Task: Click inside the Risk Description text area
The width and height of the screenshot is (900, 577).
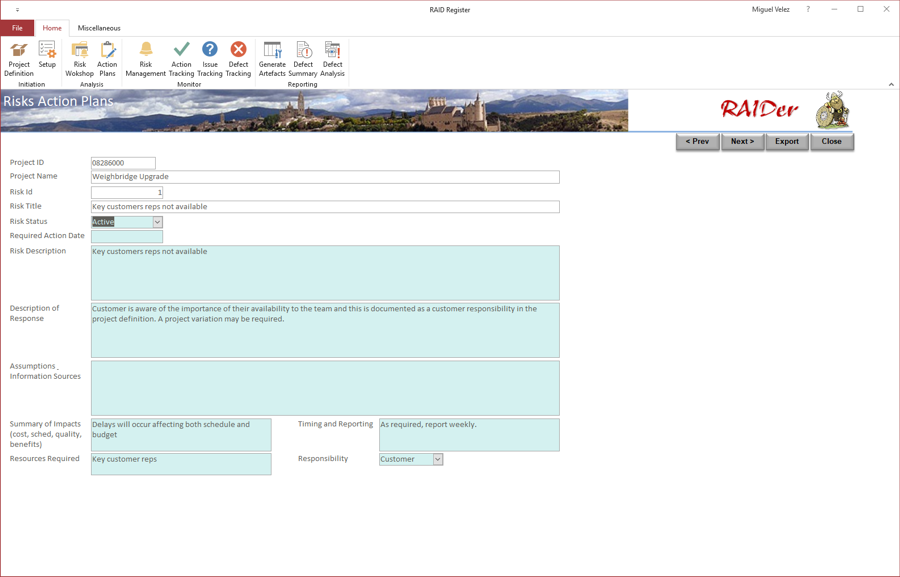Action: coord(325,273)
